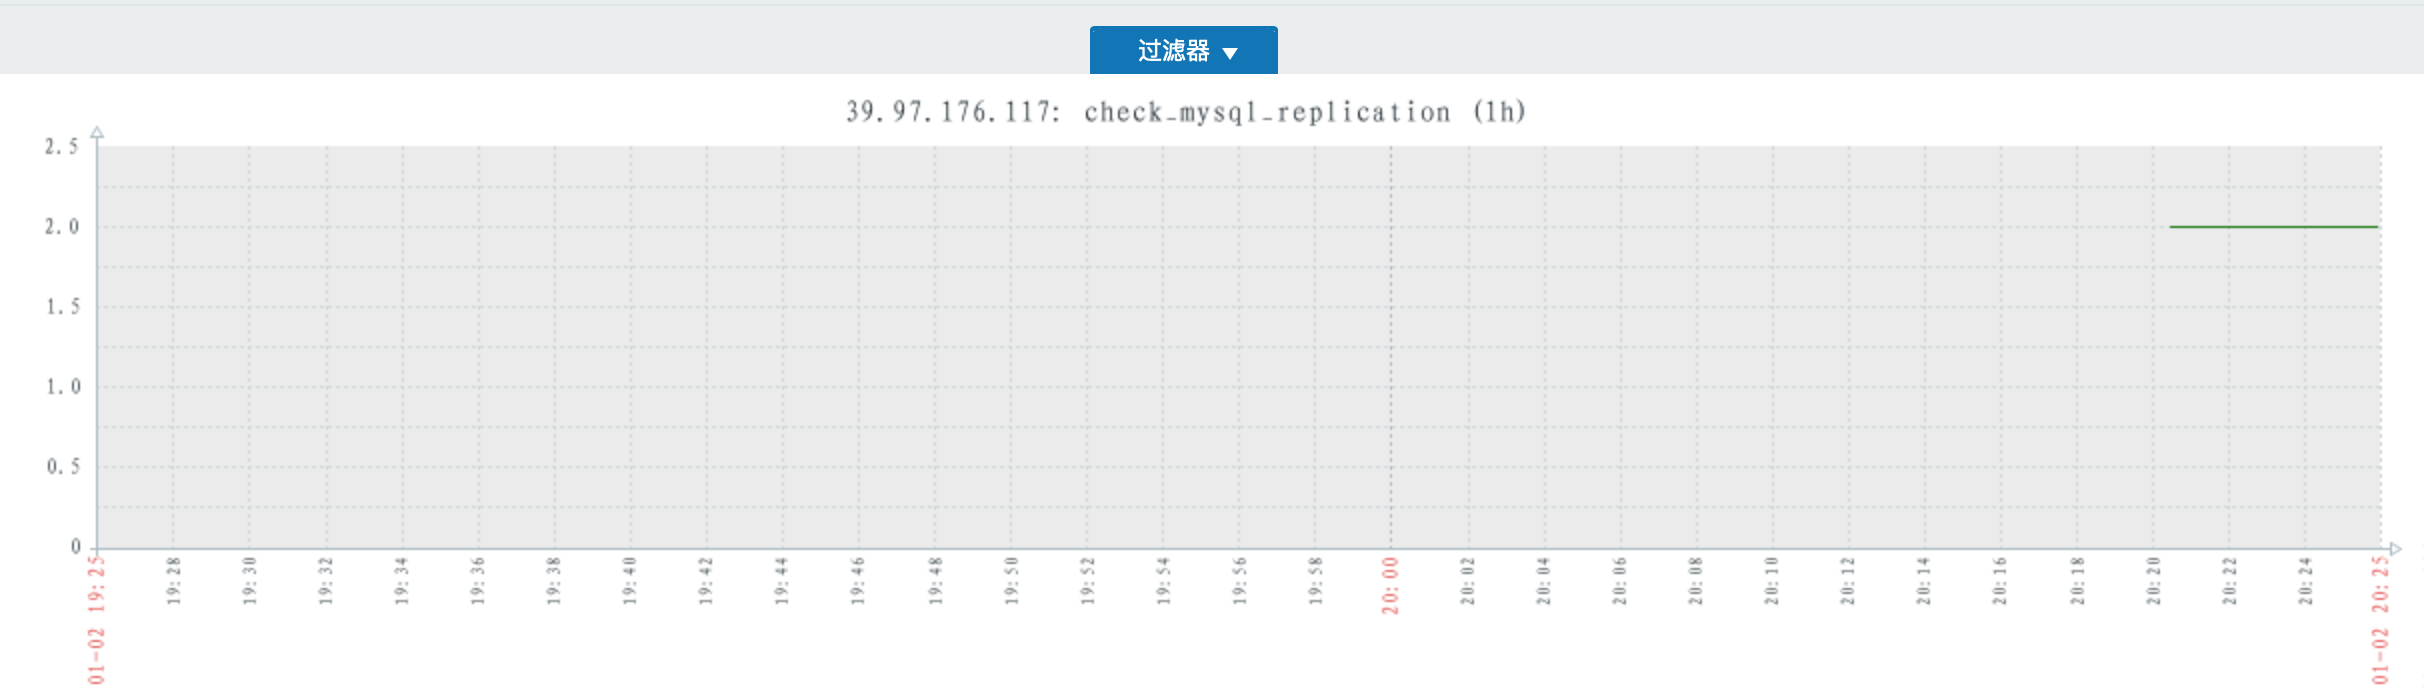Click the 20:00 red time label
2424x694 pixels.
click(1390, 585)
